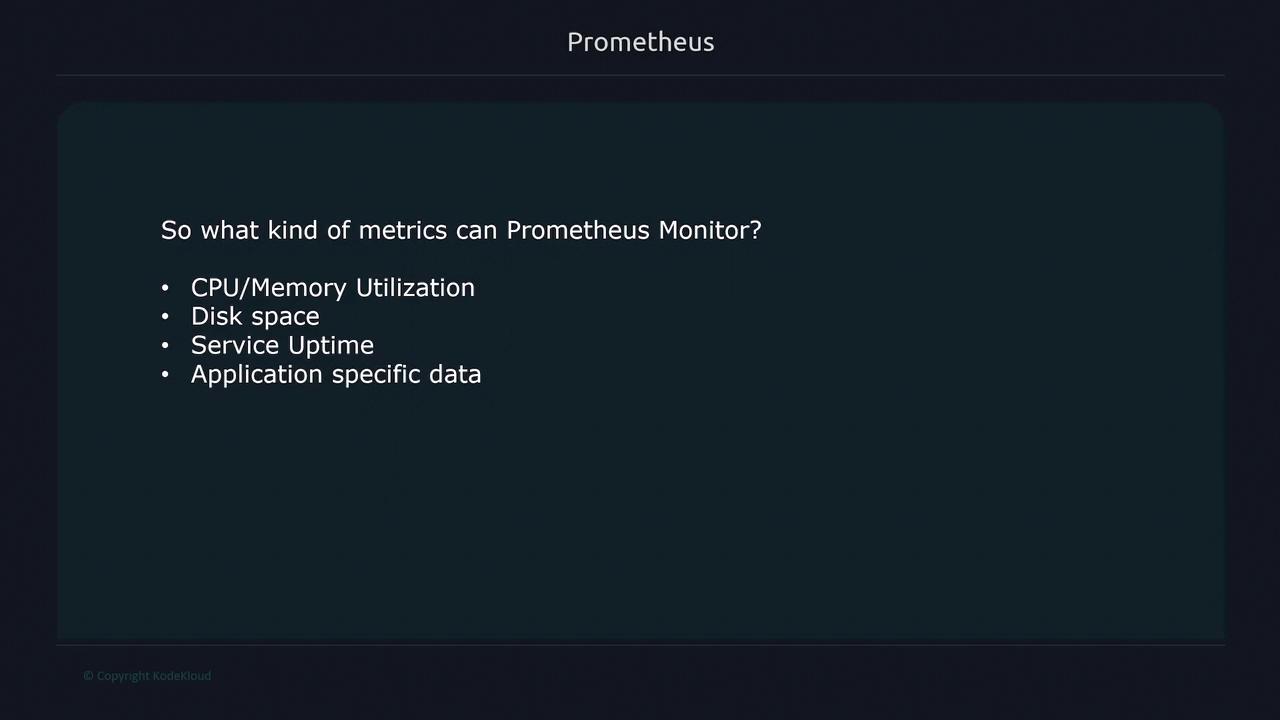The height and width of the screenshot is (720, 1280).
Task: Click the word 'KodeKloud' in the footer
Action: pos(181,676)
